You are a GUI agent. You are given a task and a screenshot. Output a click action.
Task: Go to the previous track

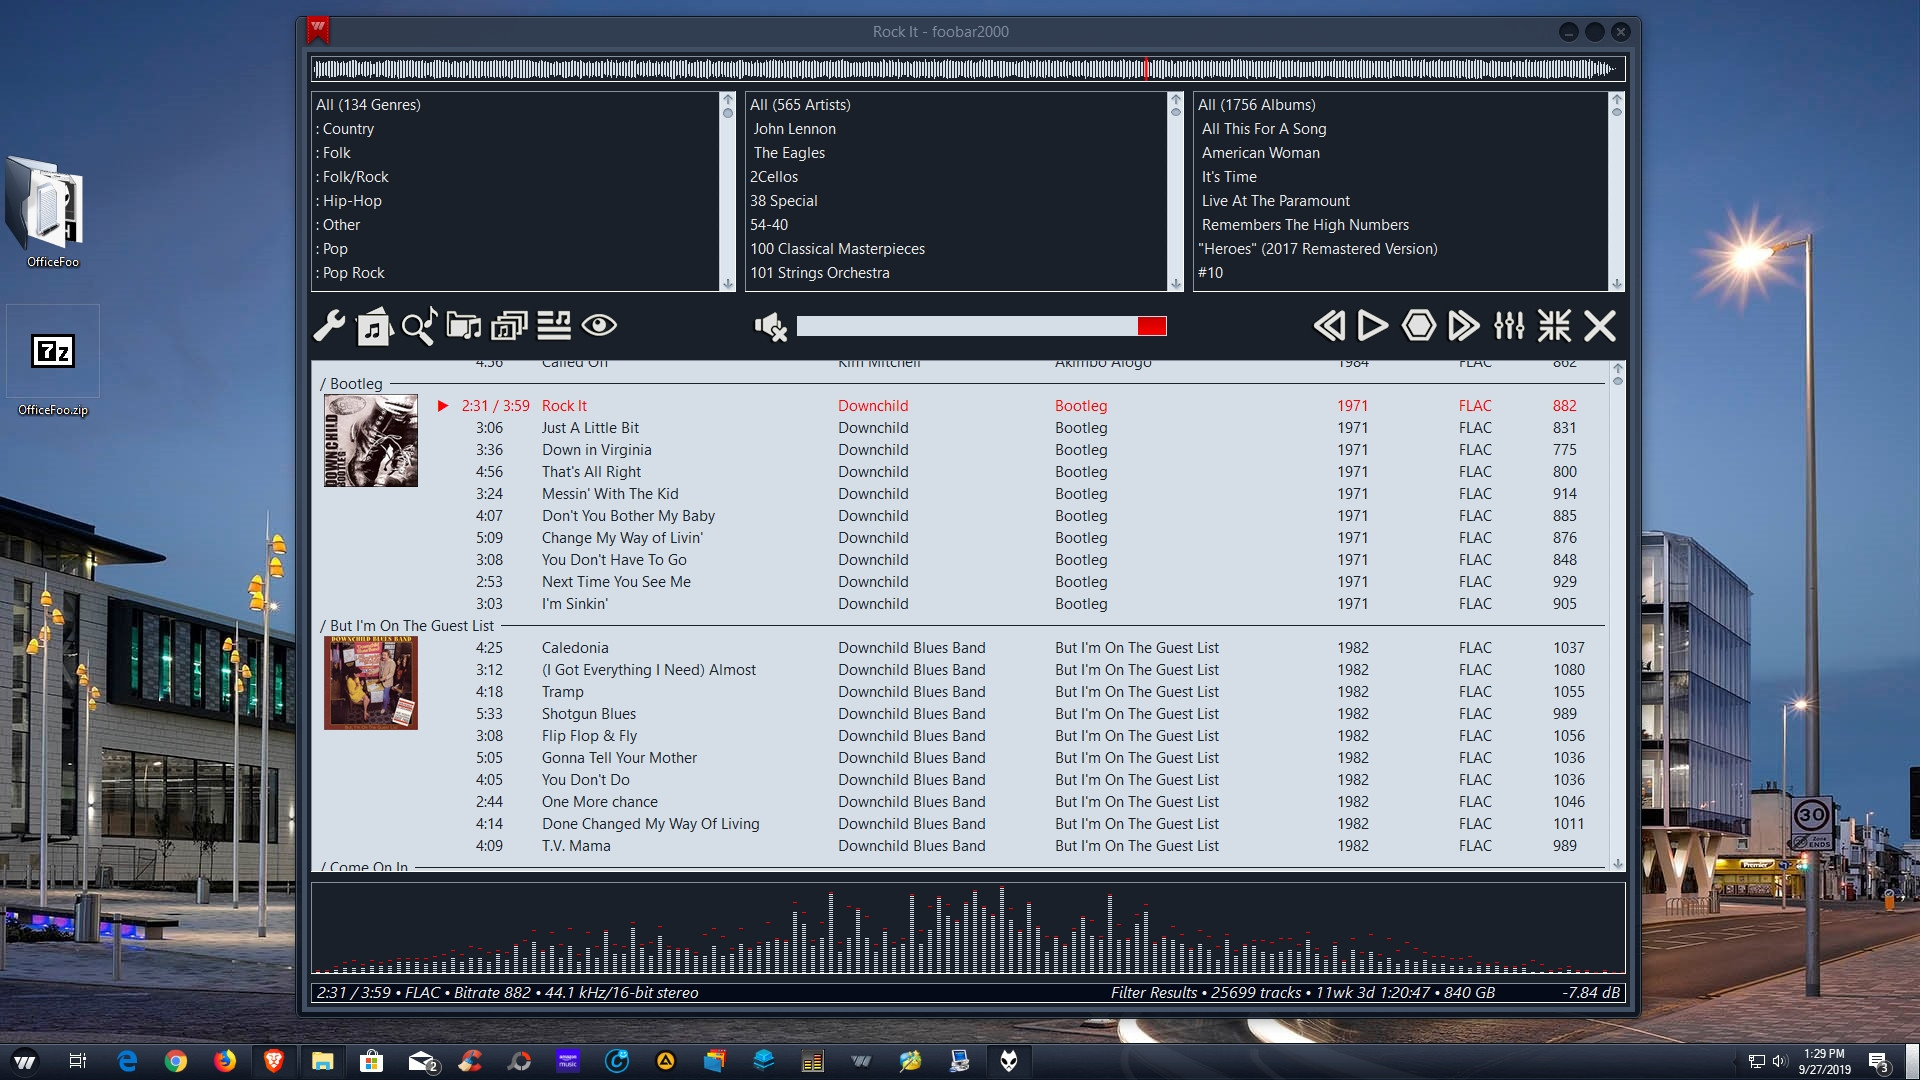pyautogui.click(x=1329, y=326)
